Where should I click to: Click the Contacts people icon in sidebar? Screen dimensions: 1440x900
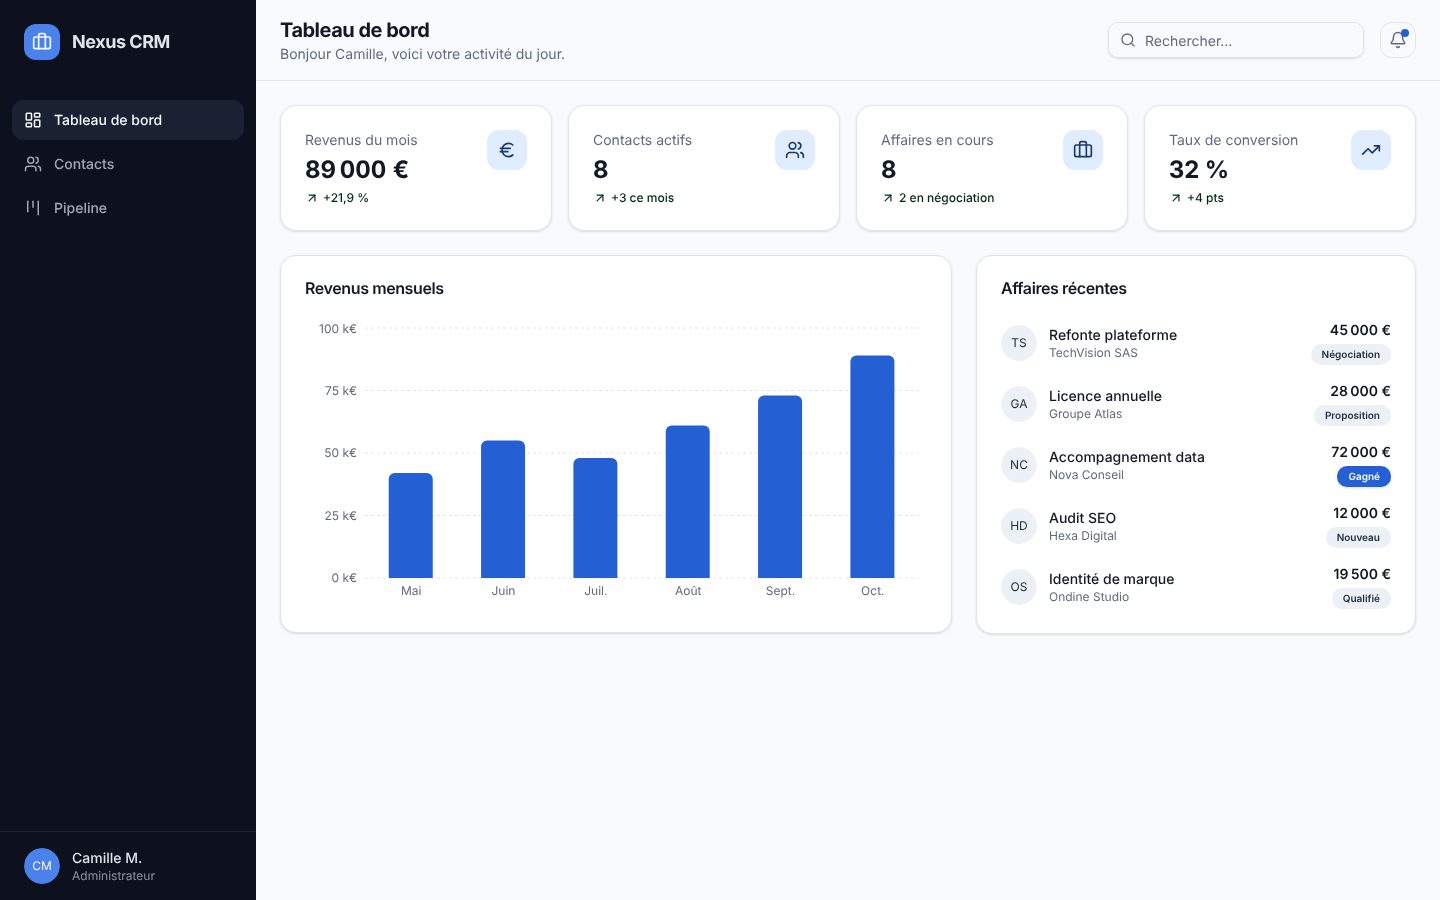[x=33, y=164]
